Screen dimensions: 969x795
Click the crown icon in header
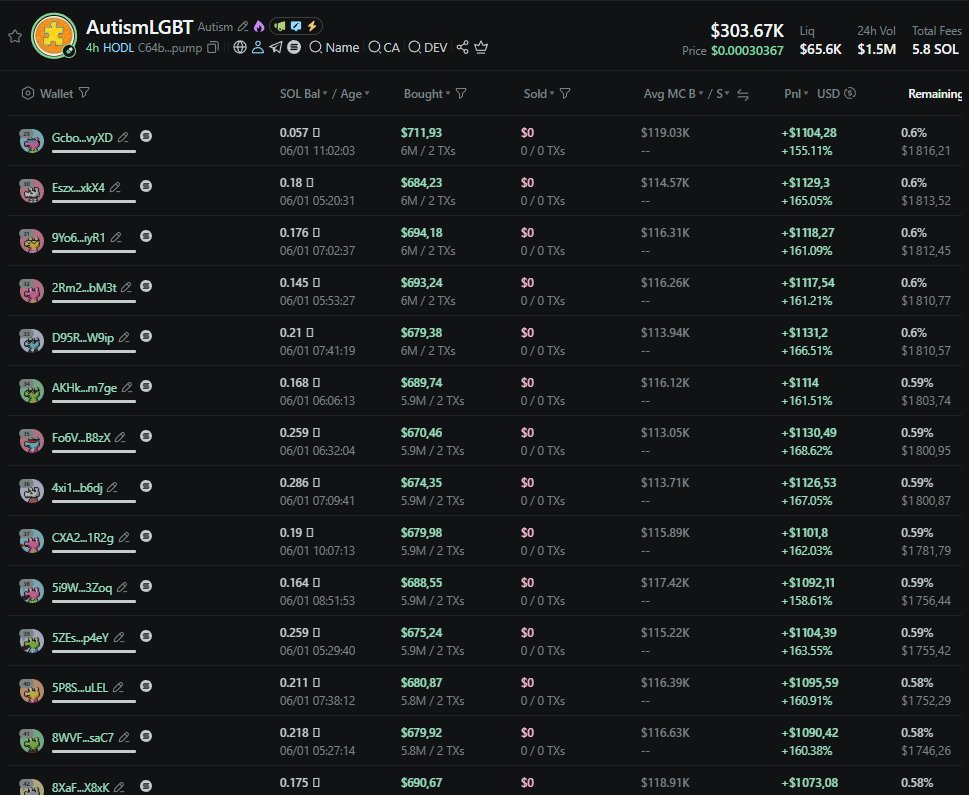481,47
